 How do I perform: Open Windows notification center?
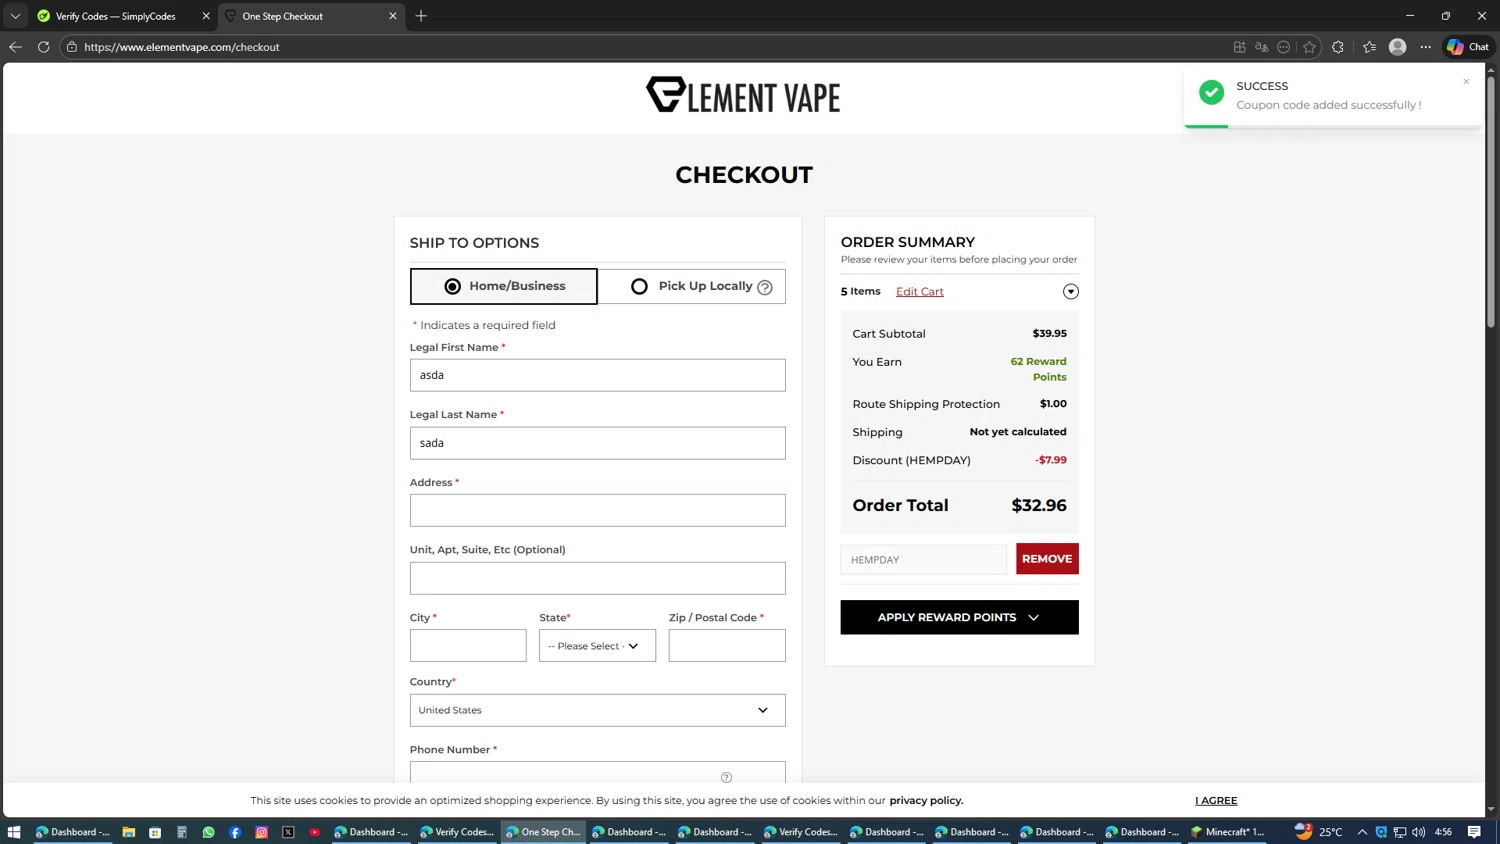(x=1474, y=832)
